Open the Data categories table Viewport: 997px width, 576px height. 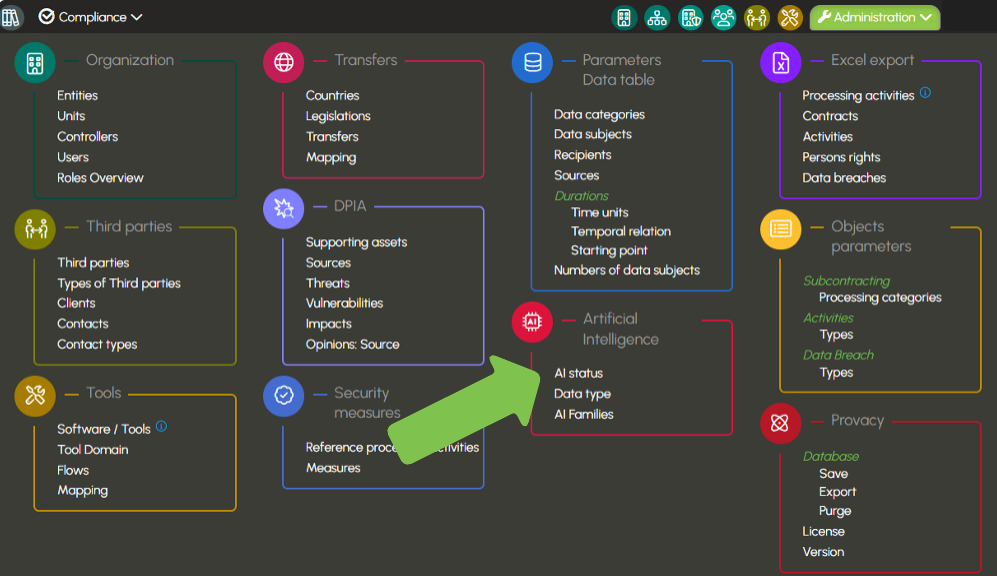pyautogui.click(x=599, y=114)
